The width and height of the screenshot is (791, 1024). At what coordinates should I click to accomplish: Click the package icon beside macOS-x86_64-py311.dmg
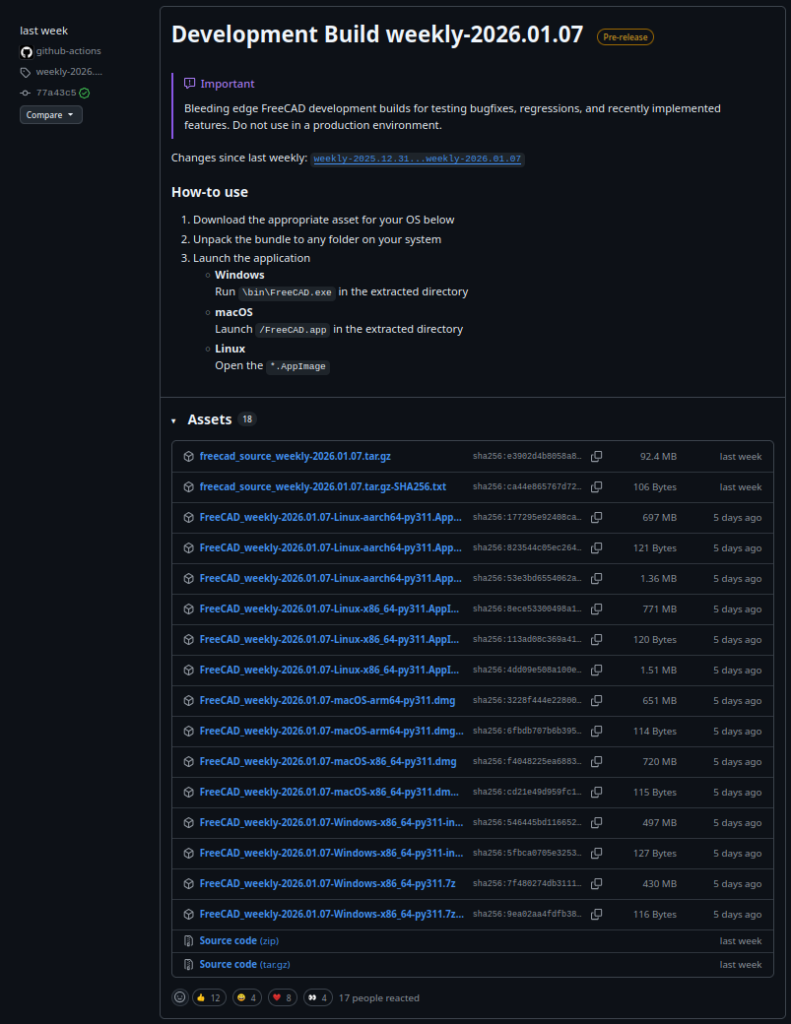tap(188, 762)
